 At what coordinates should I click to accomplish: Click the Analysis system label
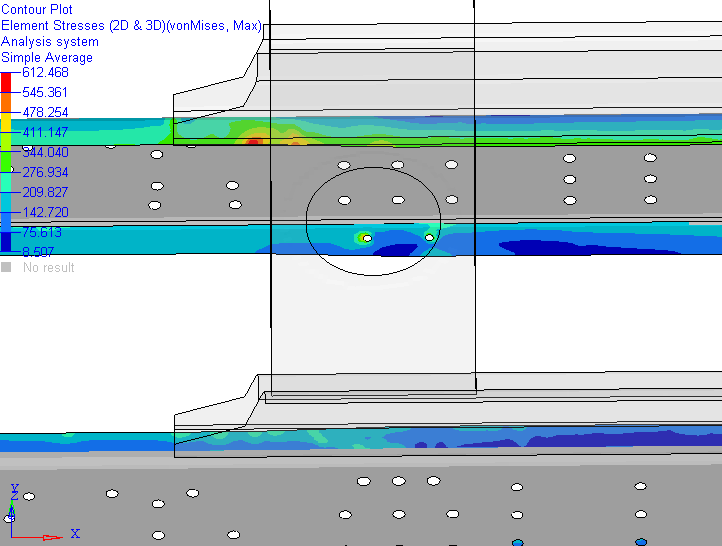coord(50,41)
